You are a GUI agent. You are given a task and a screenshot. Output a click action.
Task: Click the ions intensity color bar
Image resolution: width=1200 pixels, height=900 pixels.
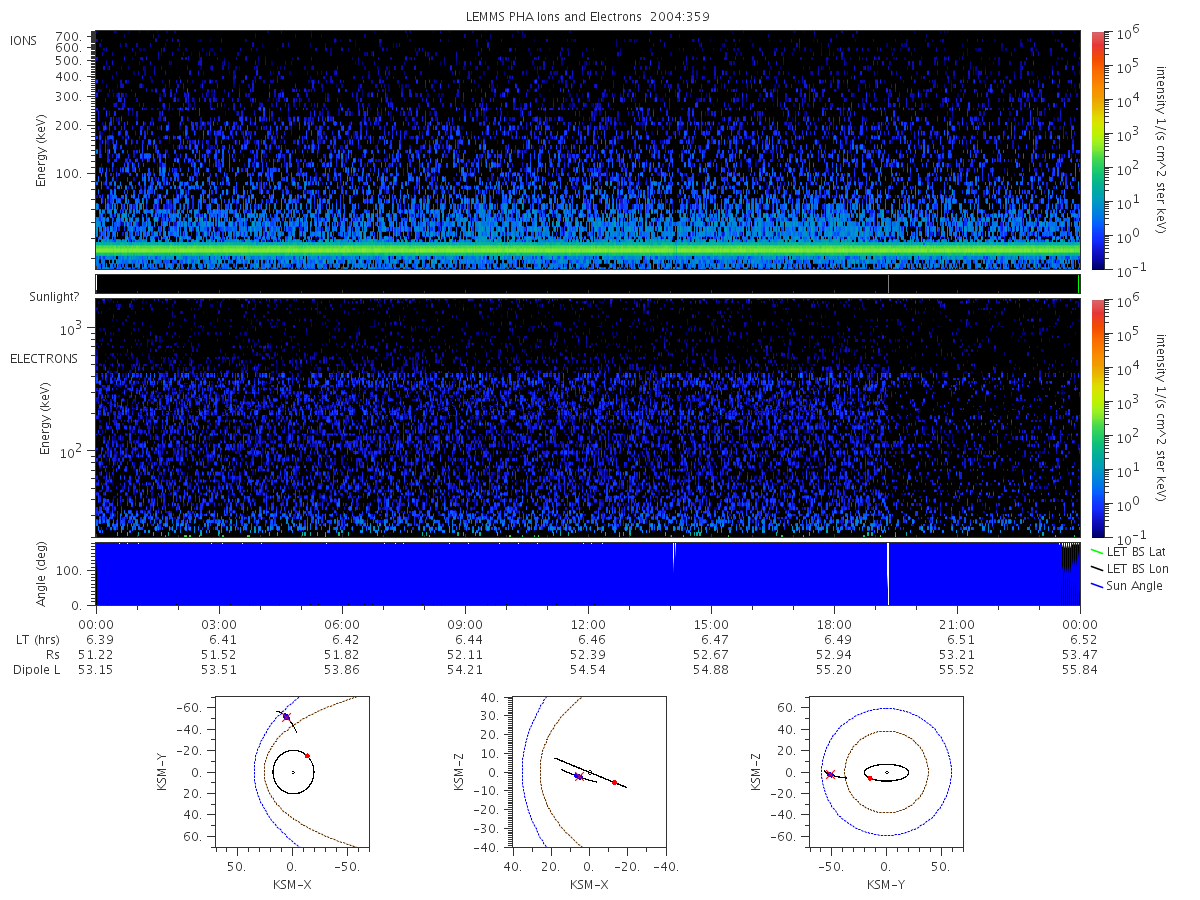coord(1097,150)
